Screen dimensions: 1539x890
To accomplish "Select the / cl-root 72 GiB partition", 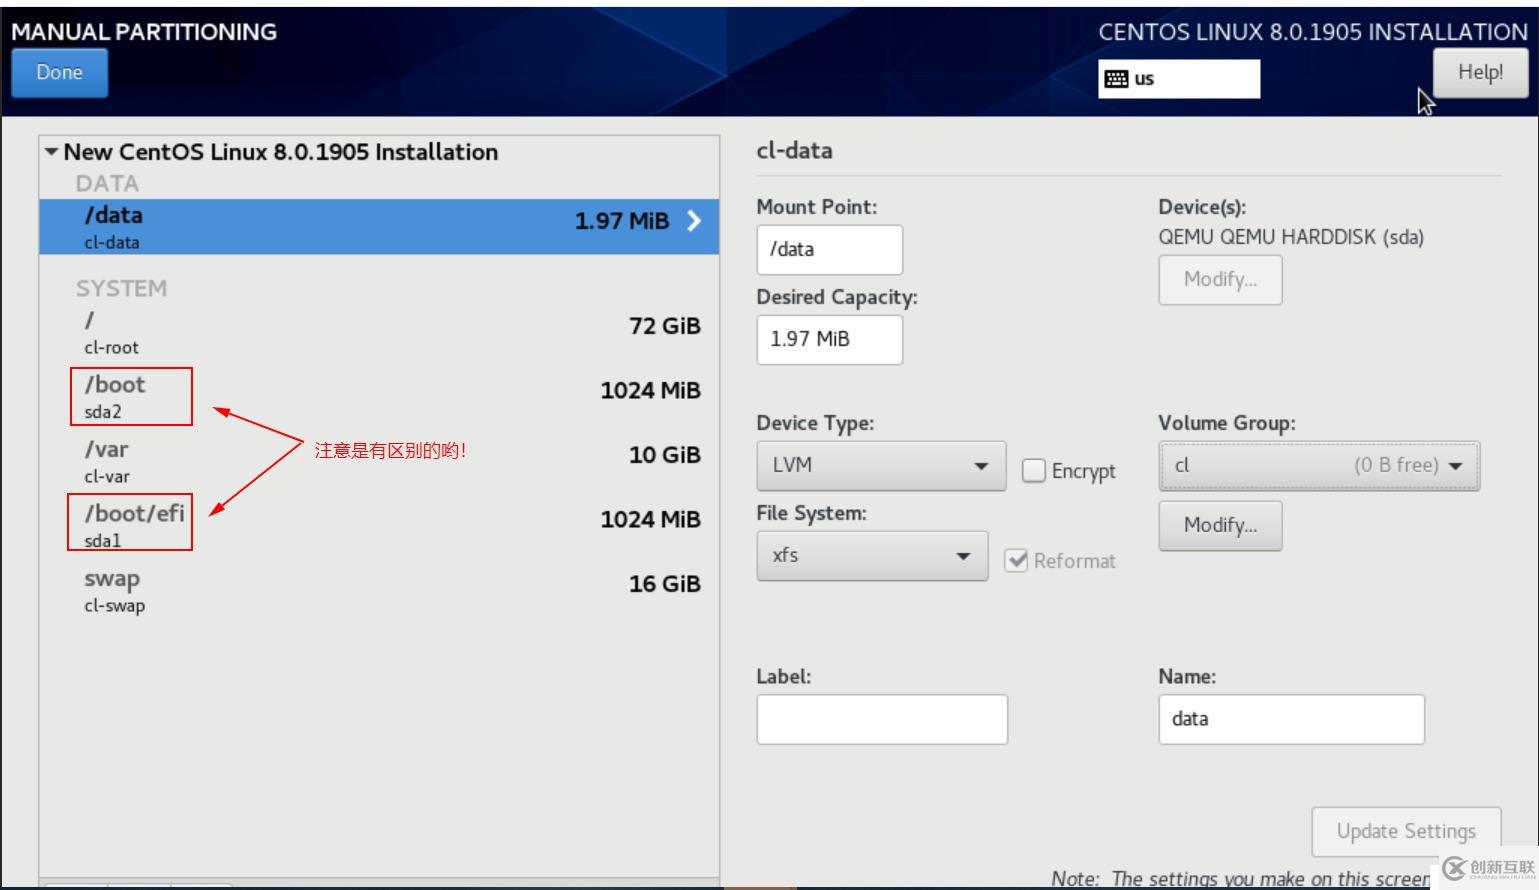I will pos(379,333).
